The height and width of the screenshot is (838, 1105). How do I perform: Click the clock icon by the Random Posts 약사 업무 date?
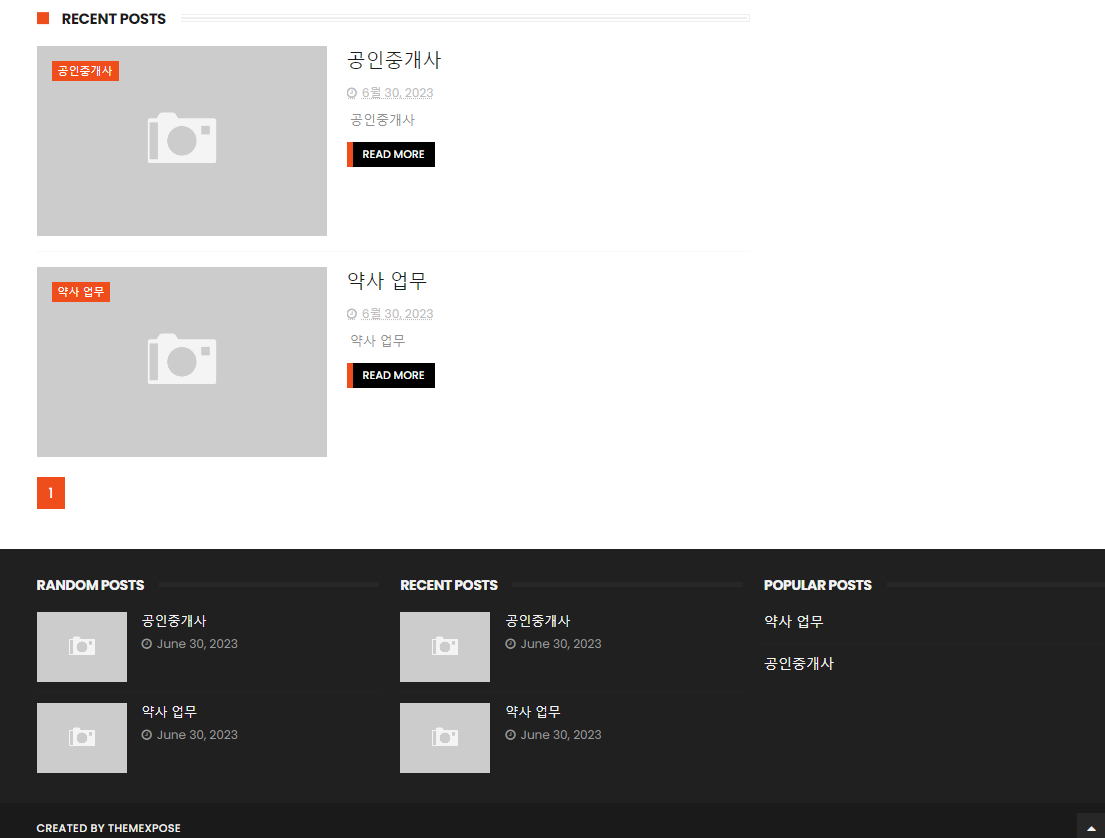[x=147, y=734]
